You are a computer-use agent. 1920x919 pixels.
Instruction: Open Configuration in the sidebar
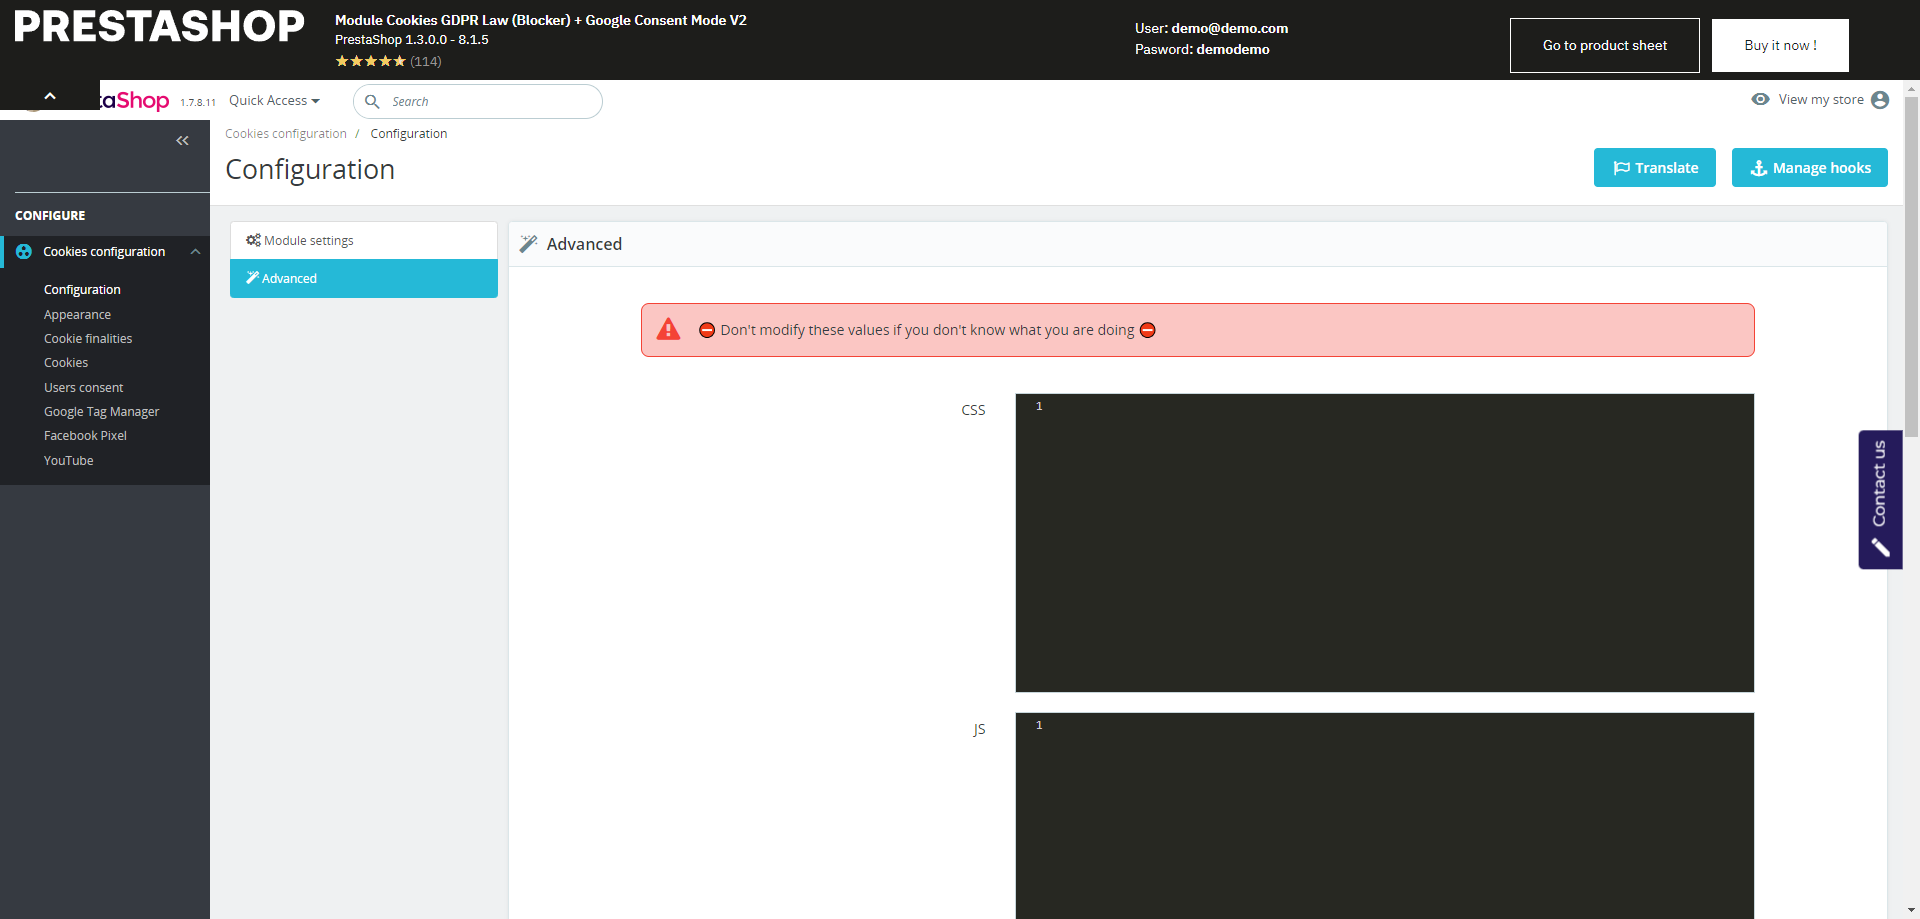[x=82, y=290]
